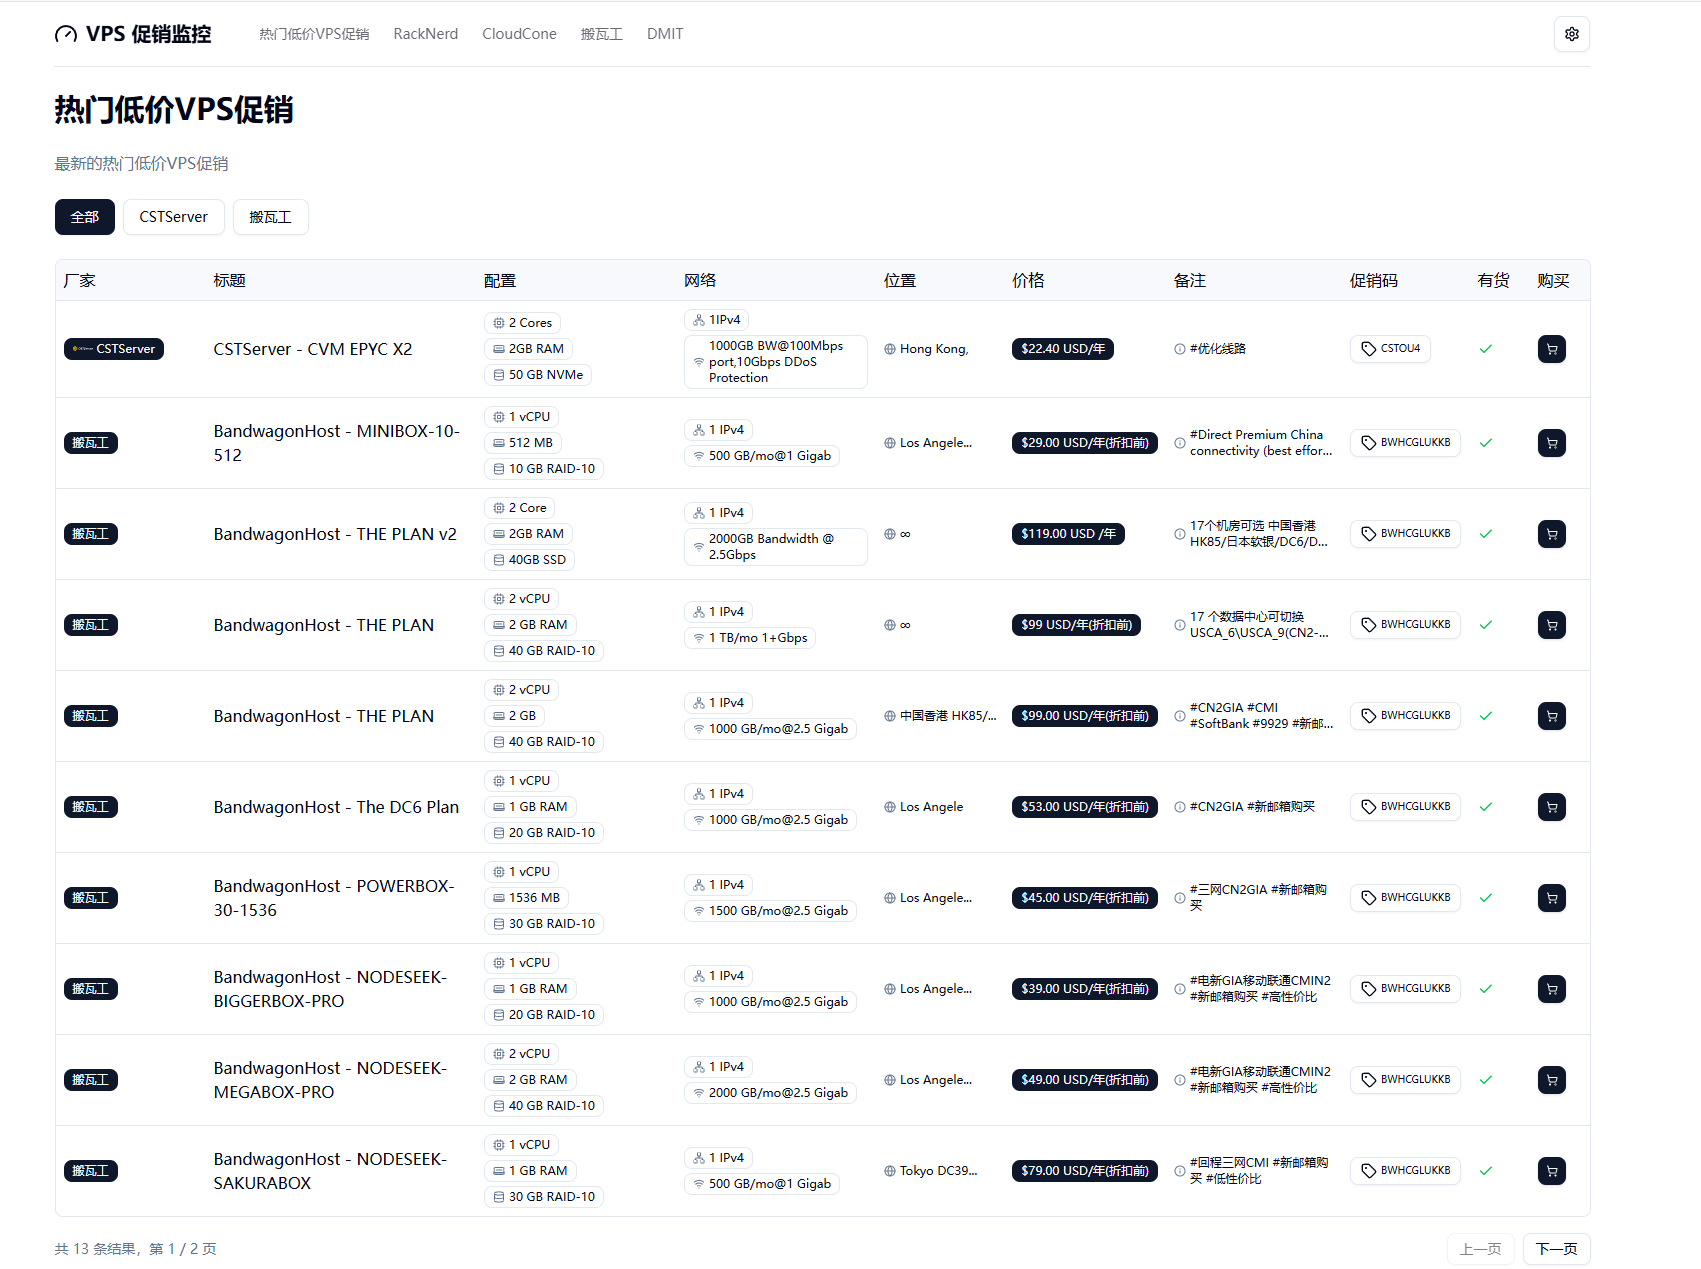Click 价格 column header
The width and height of the screenshot is (1701, 1269).
click(1028, 281)
